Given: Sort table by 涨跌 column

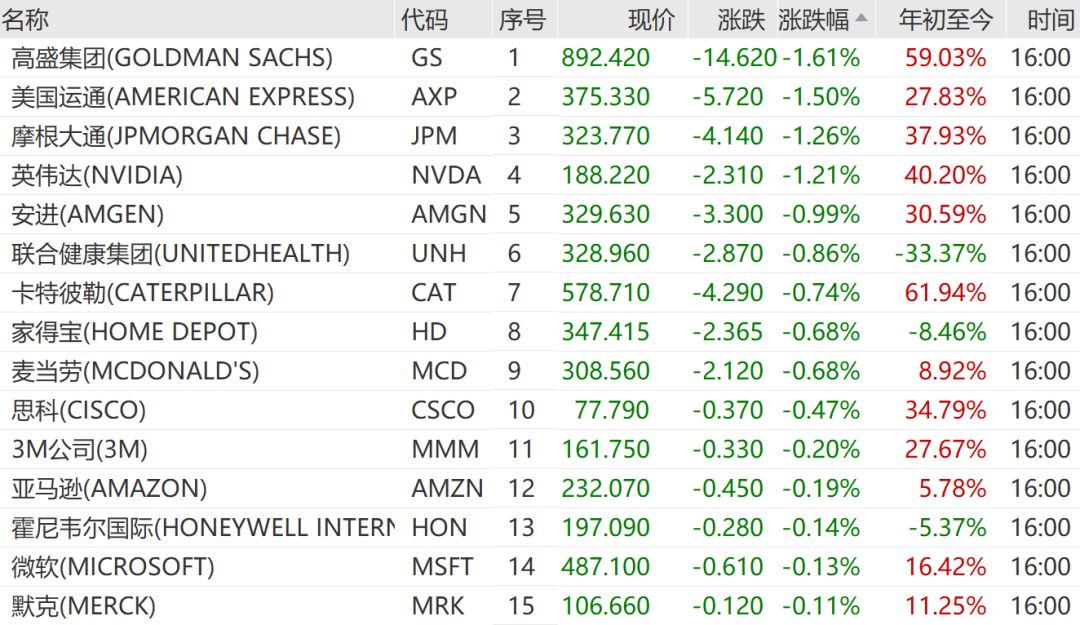Looking at the screenshot, I should tap(740, 19).
